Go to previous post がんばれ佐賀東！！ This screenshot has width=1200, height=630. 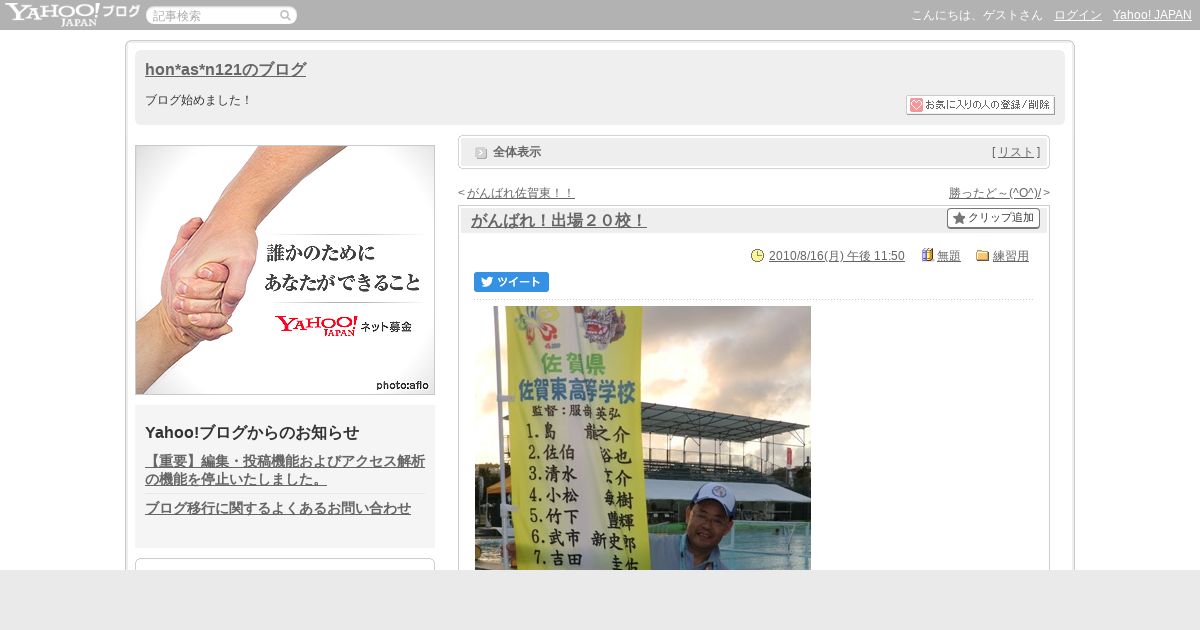point(520,193)
